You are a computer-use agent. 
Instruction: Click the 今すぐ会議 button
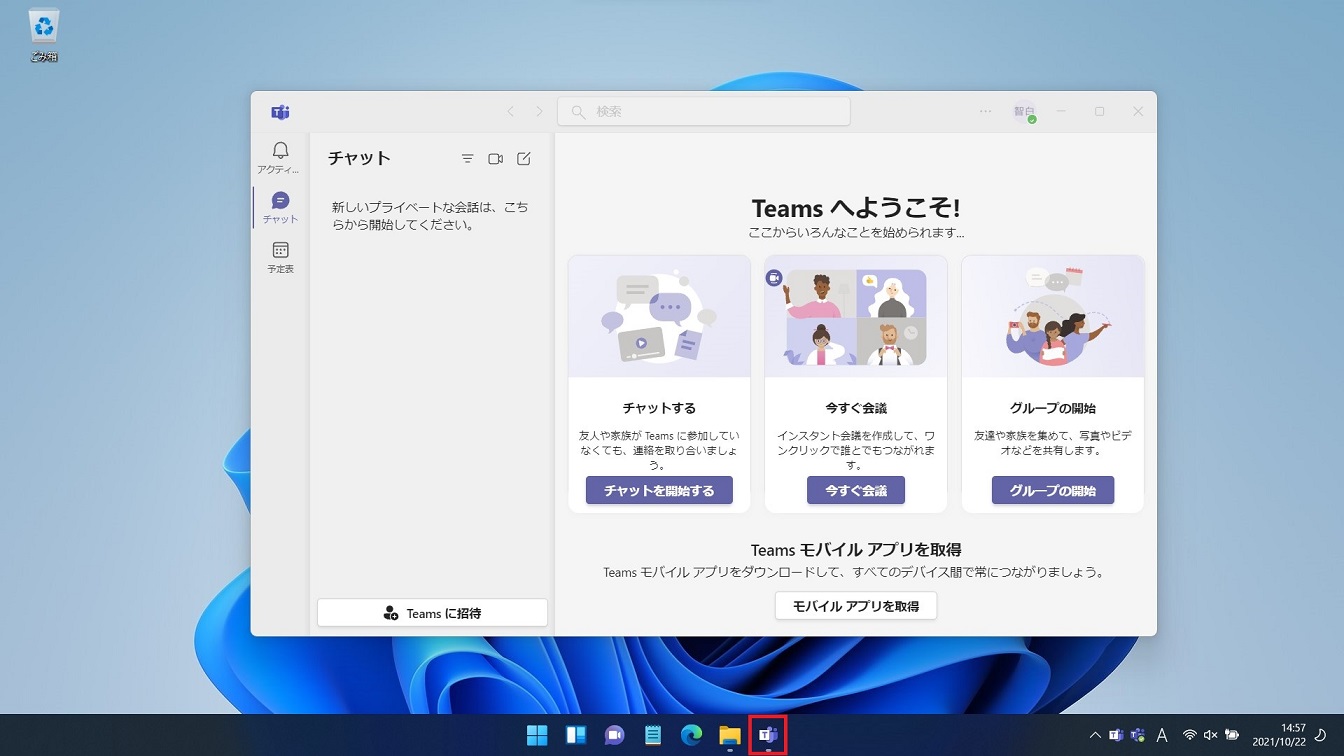(856, 490)
